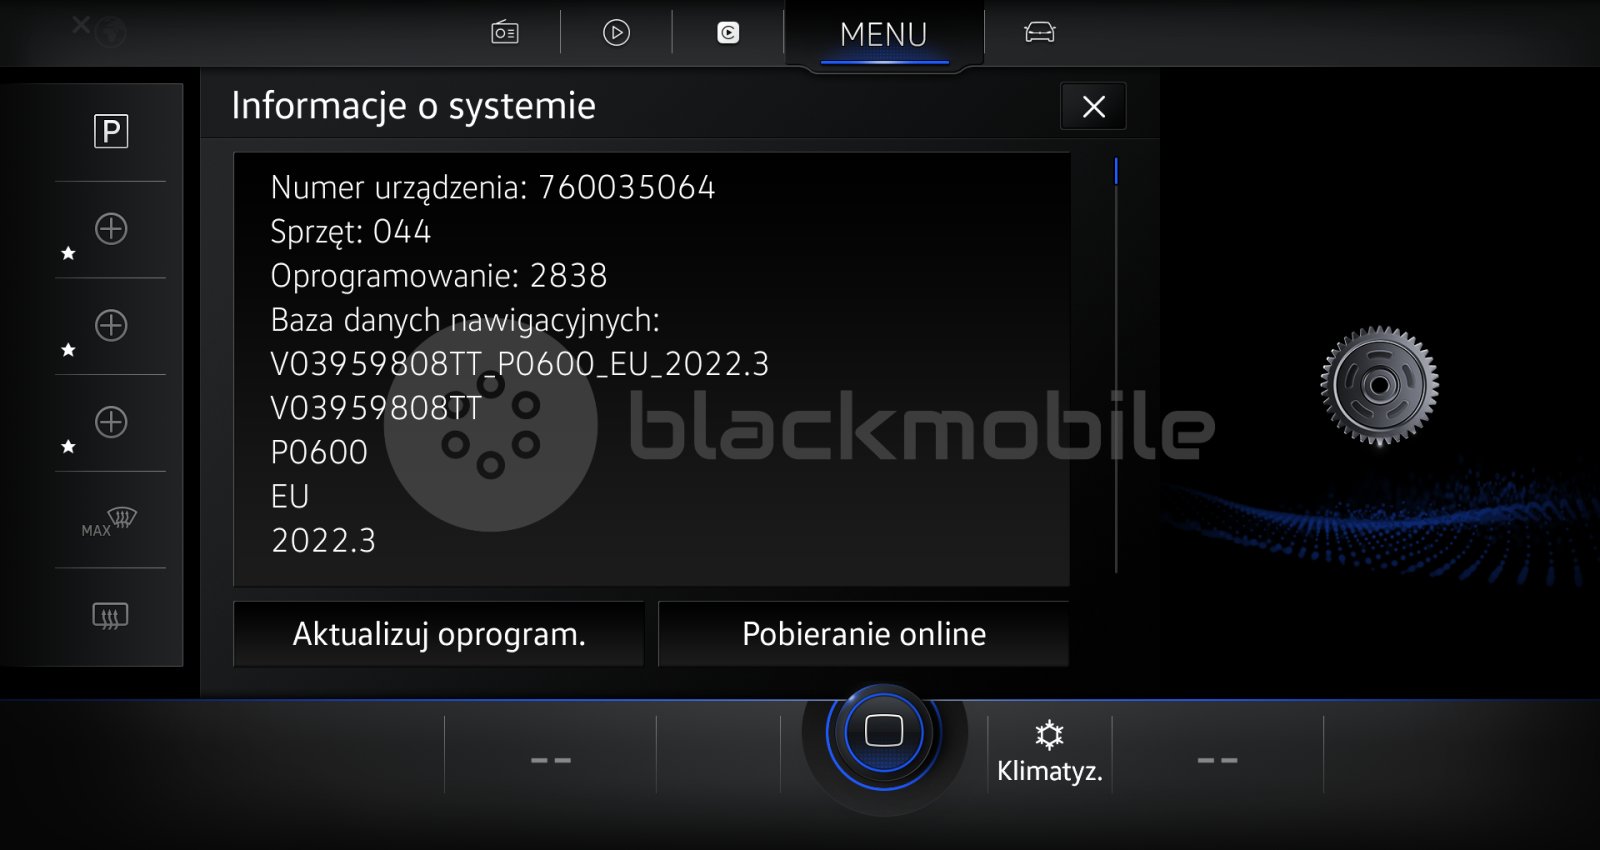Close the Informacje o systemie dialog
The height and width of the screenshot is (850, 1600).
[1093, 107]
